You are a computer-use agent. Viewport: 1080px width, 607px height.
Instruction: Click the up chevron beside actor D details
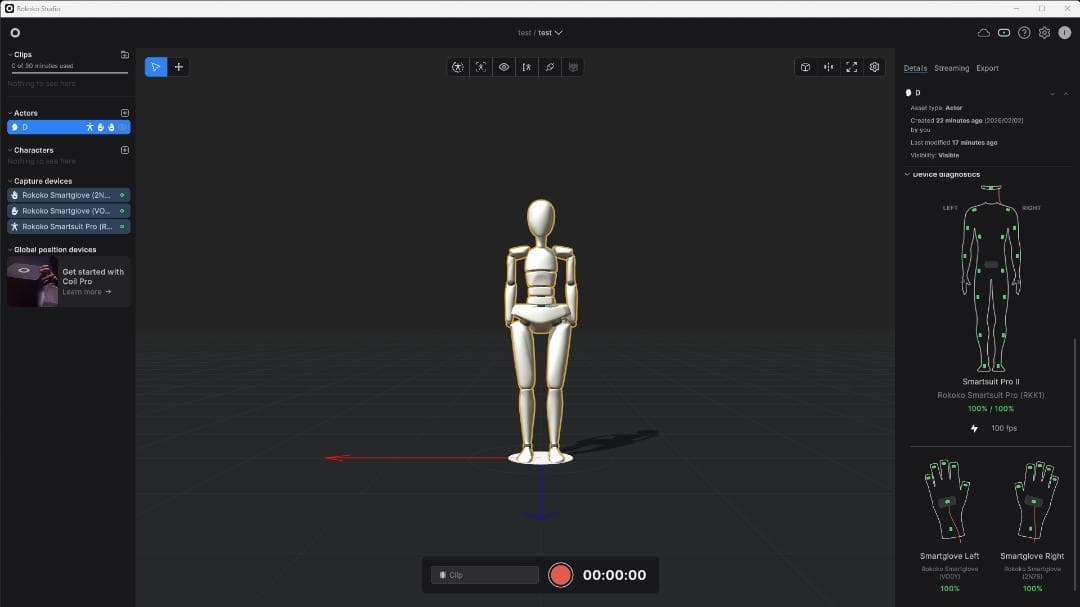(x=1066, y=94)
